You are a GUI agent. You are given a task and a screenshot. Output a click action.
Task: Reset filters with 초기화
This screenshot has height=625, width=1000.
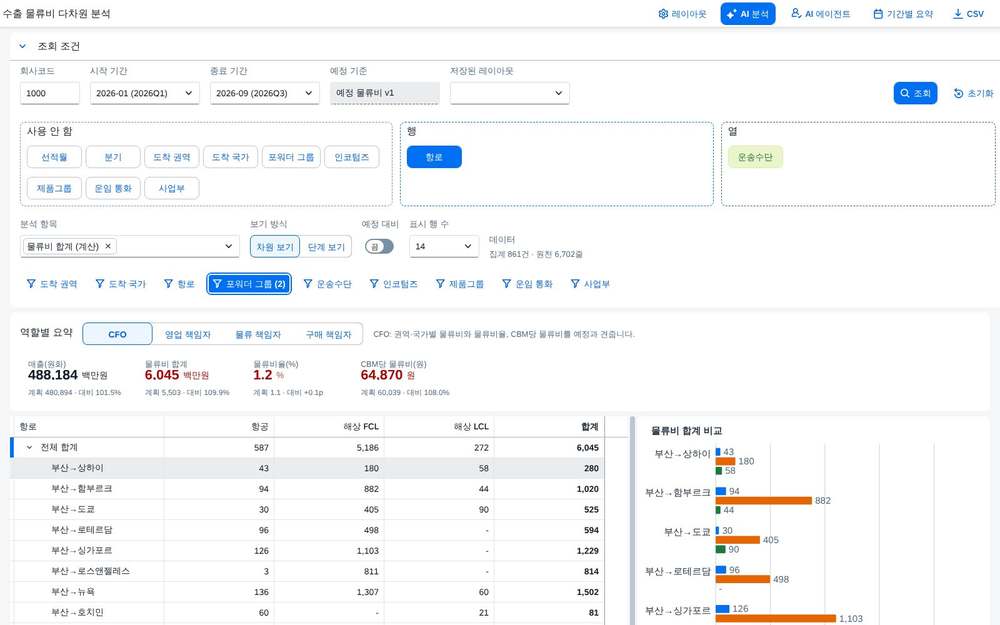973,93
